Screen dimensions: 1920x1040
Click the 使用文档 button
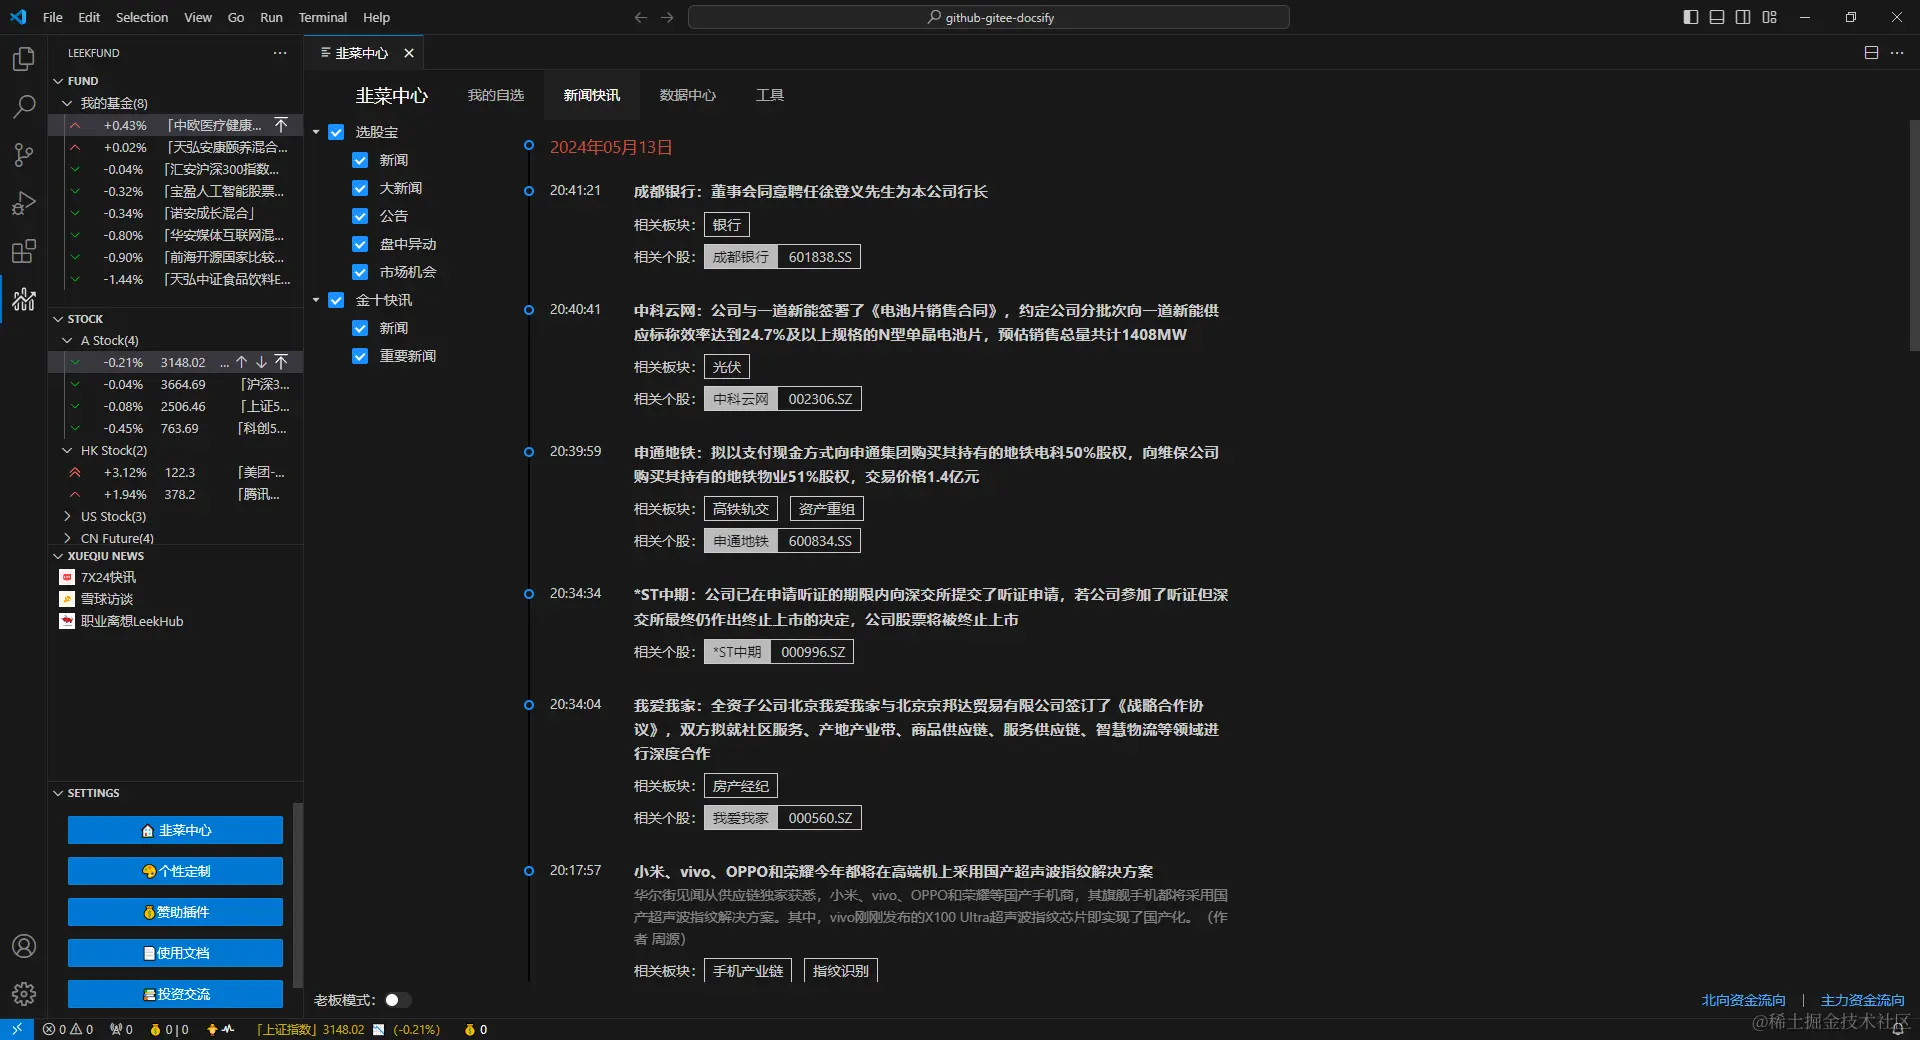point(175,953)
